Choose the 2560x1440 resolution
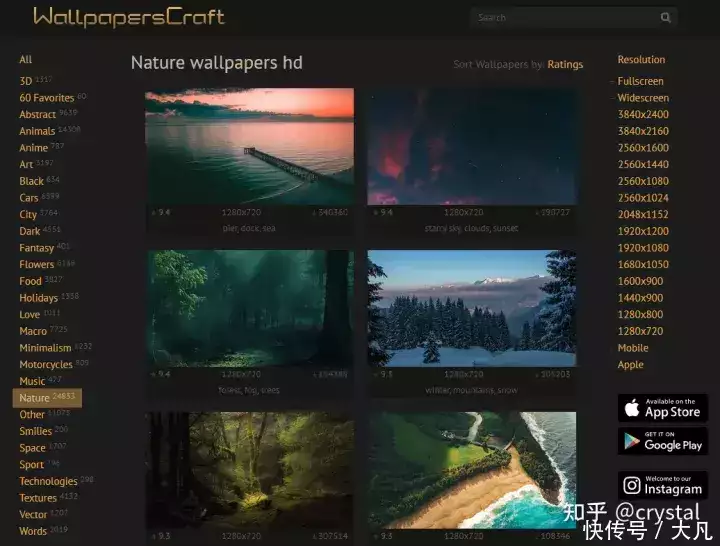This screenshot has height=546, width=720. (x=643, y=164)
